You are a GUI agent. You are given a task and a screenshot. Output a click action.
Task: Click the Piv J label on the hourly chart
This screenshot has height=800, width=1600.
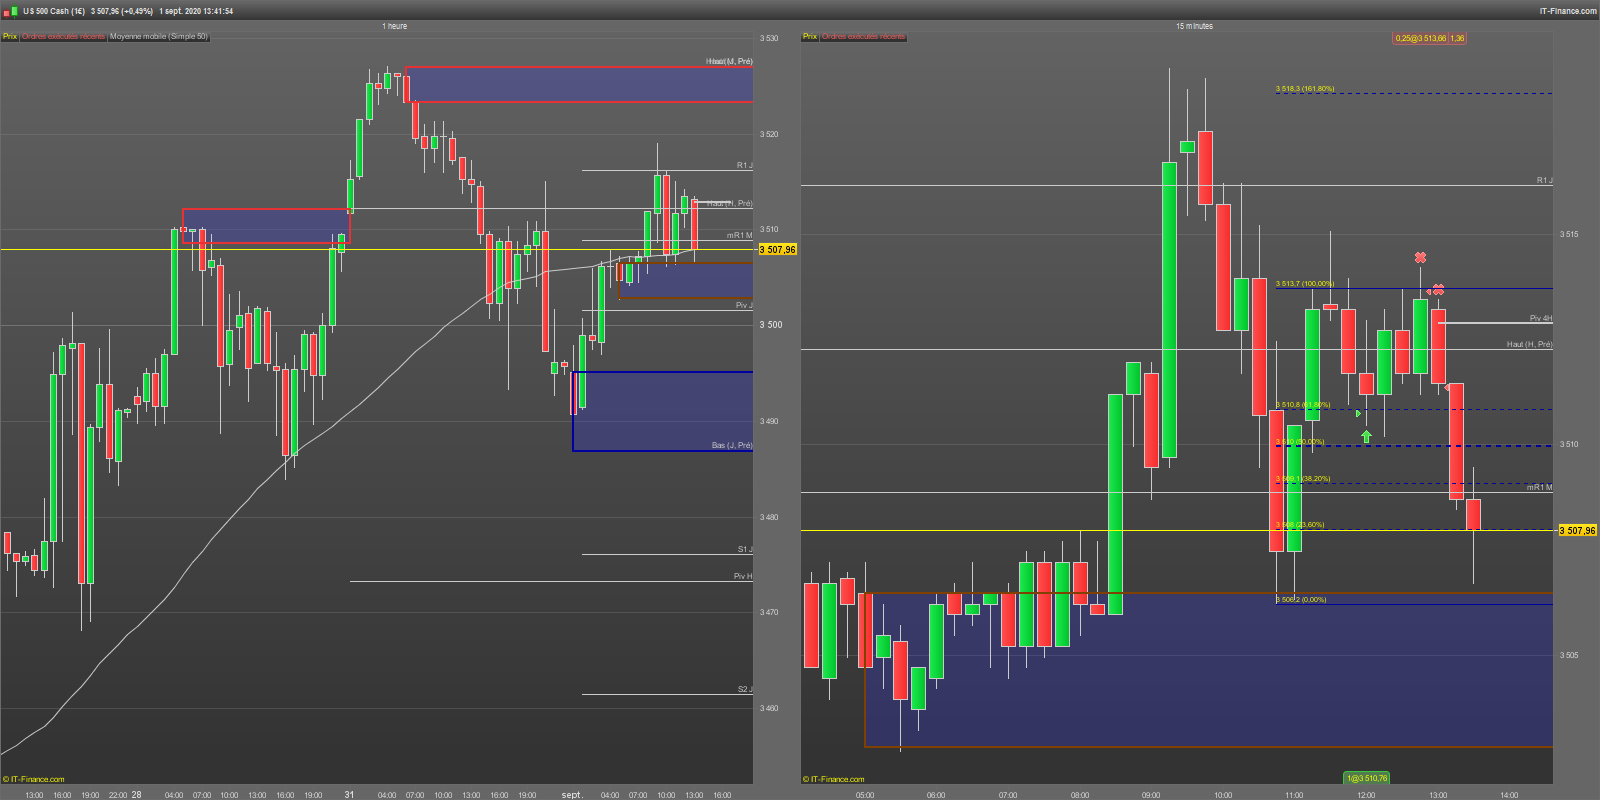(x=744, y=305)
